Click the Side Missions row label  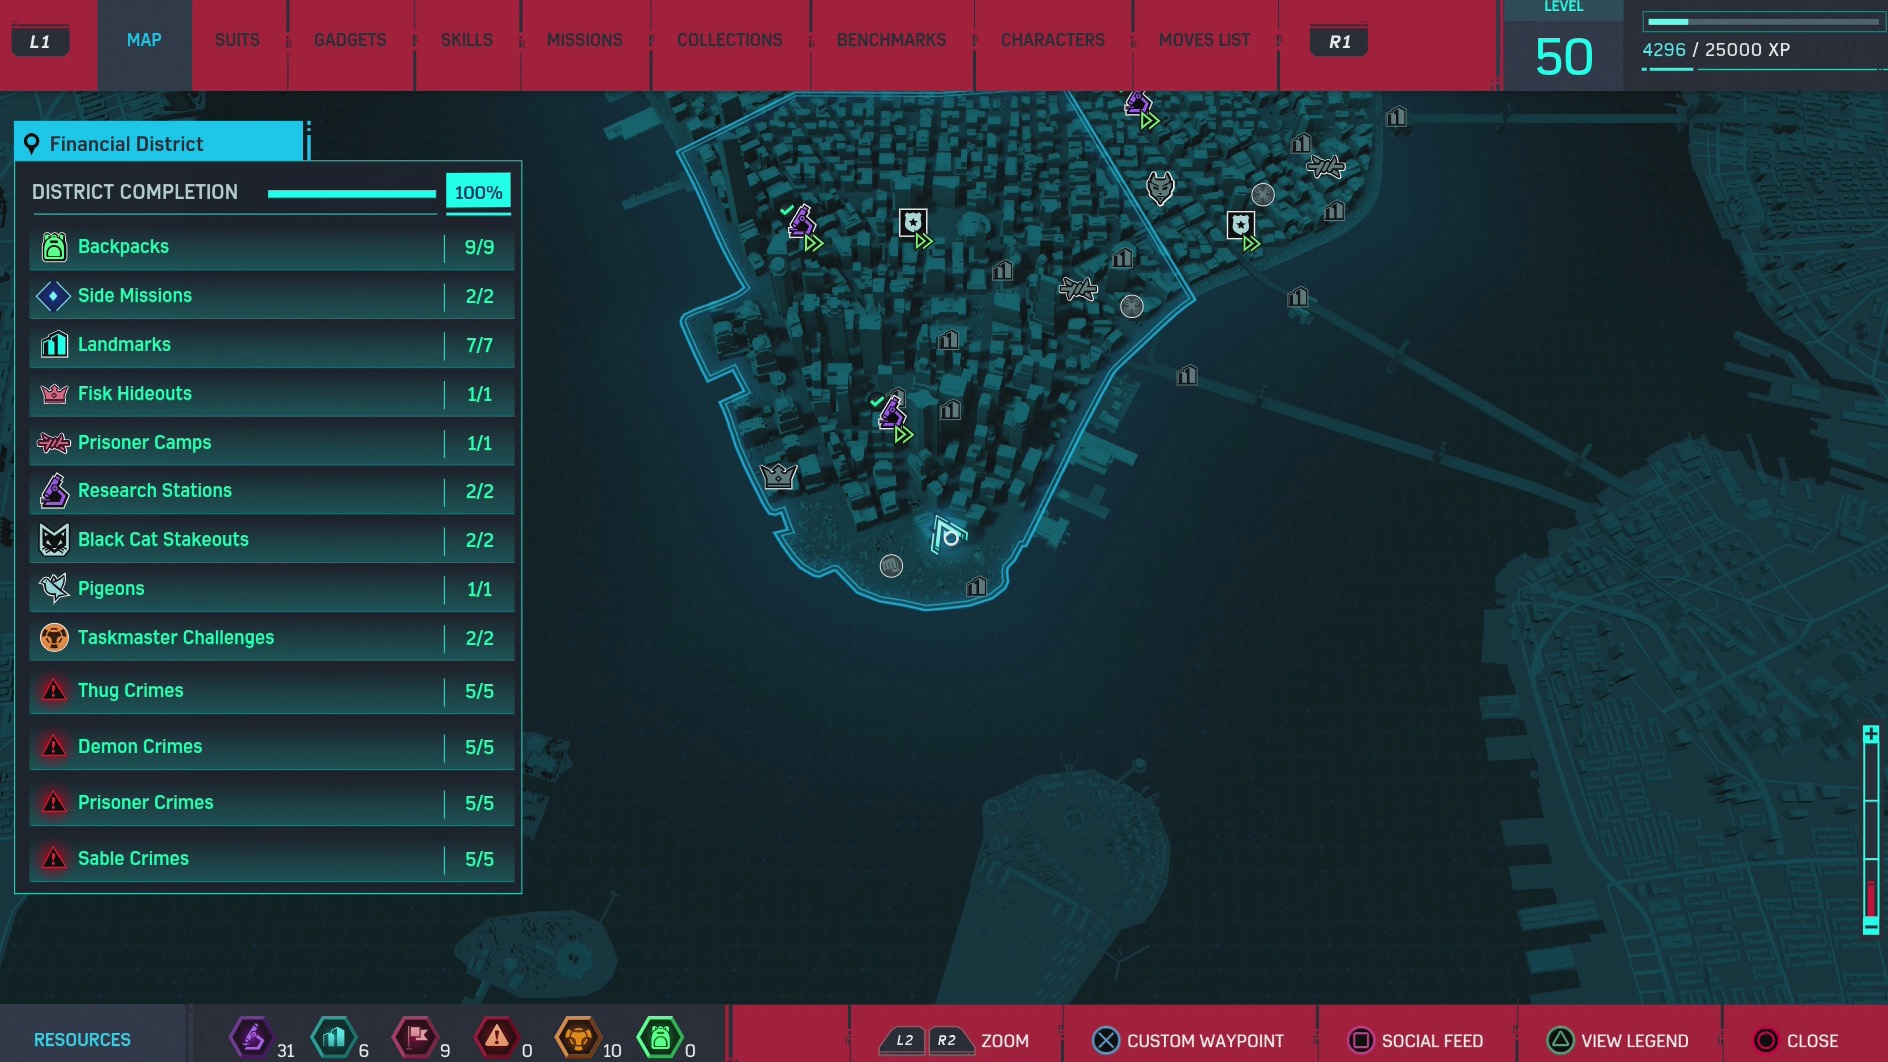coord(135,296)
